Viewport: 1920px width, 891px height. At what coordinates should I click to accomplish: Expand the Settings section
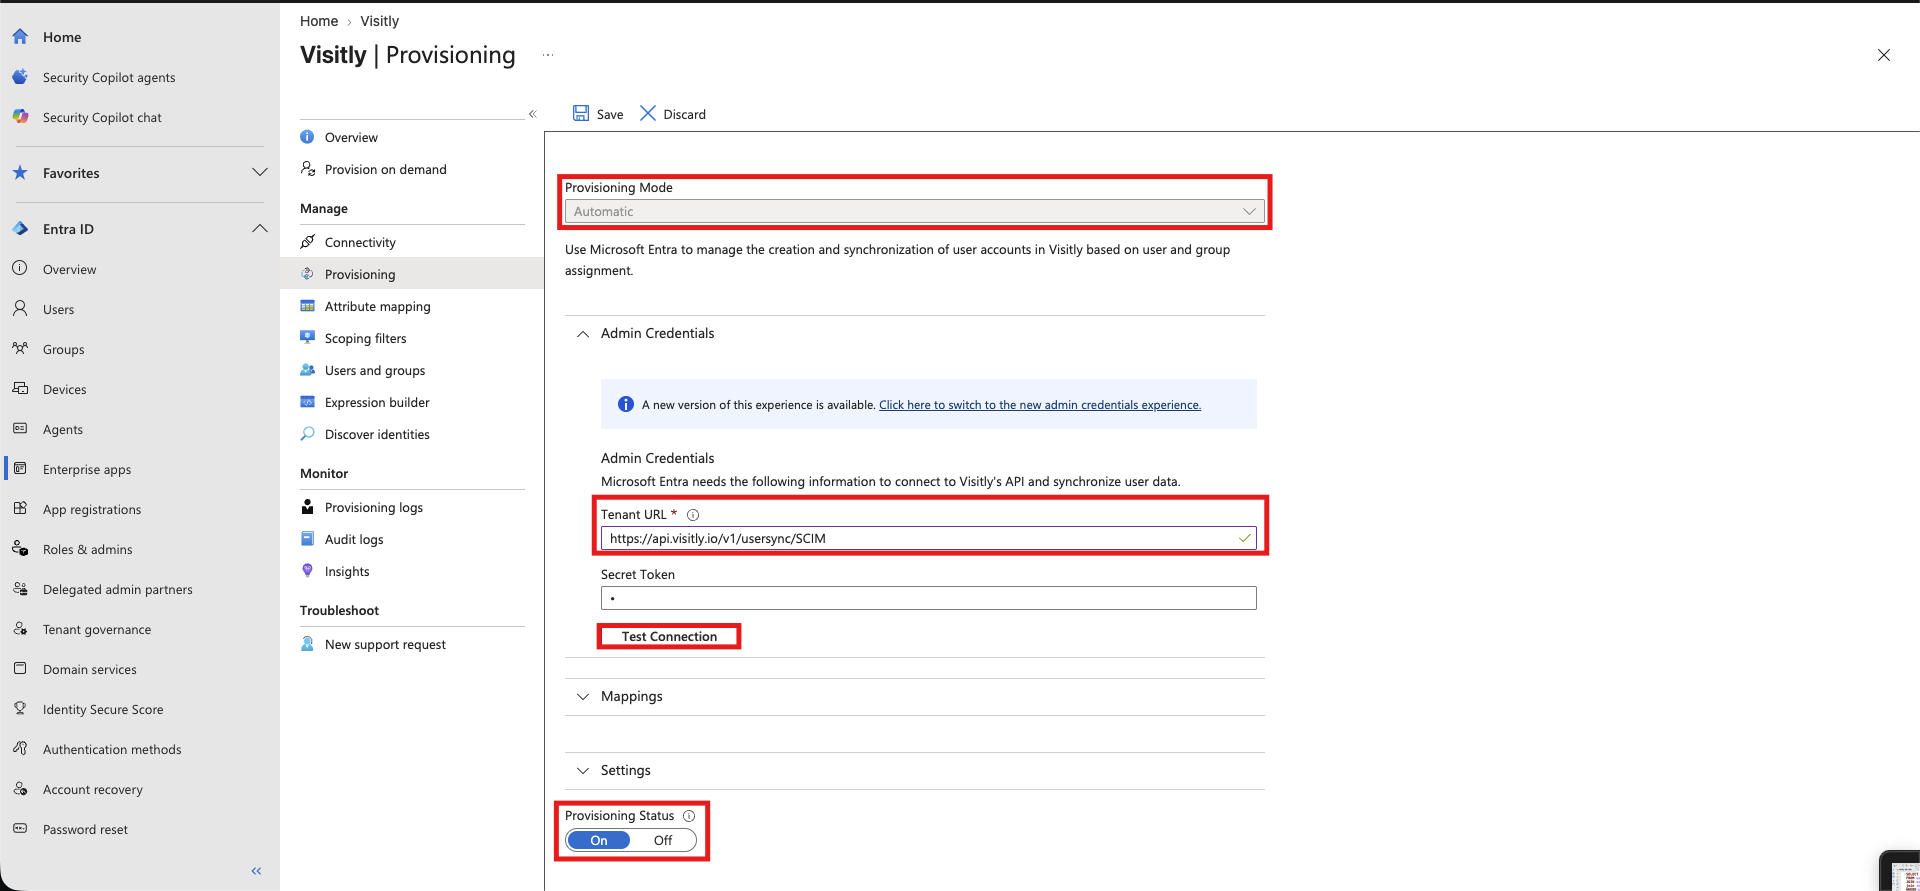click(x=583, y=771)
